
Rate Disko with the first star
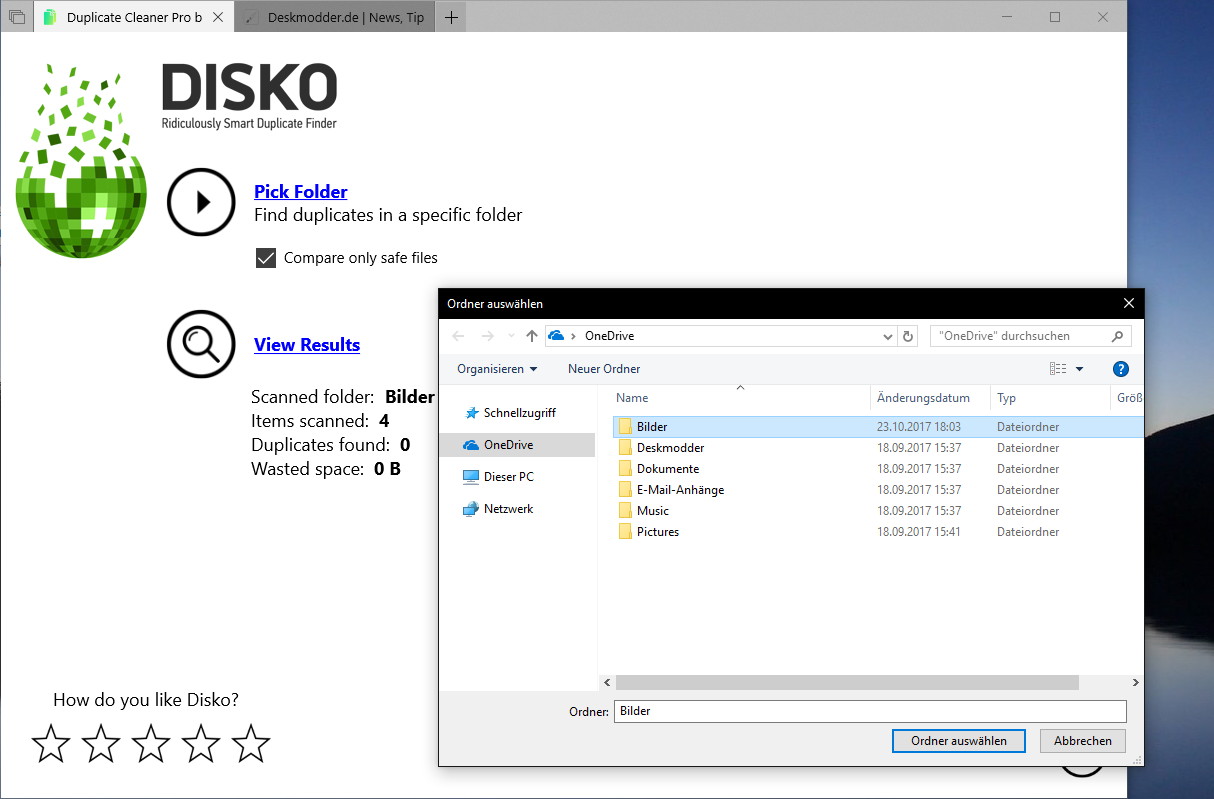tap(51, 743)
